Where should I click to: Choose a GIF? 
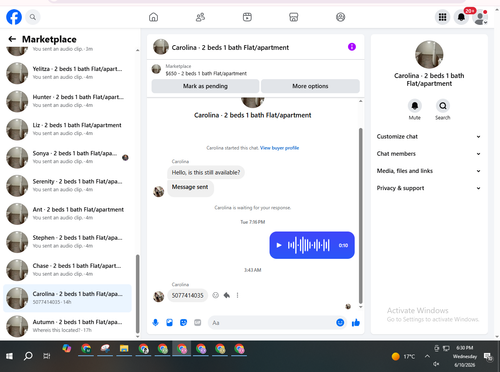[198, 322]
